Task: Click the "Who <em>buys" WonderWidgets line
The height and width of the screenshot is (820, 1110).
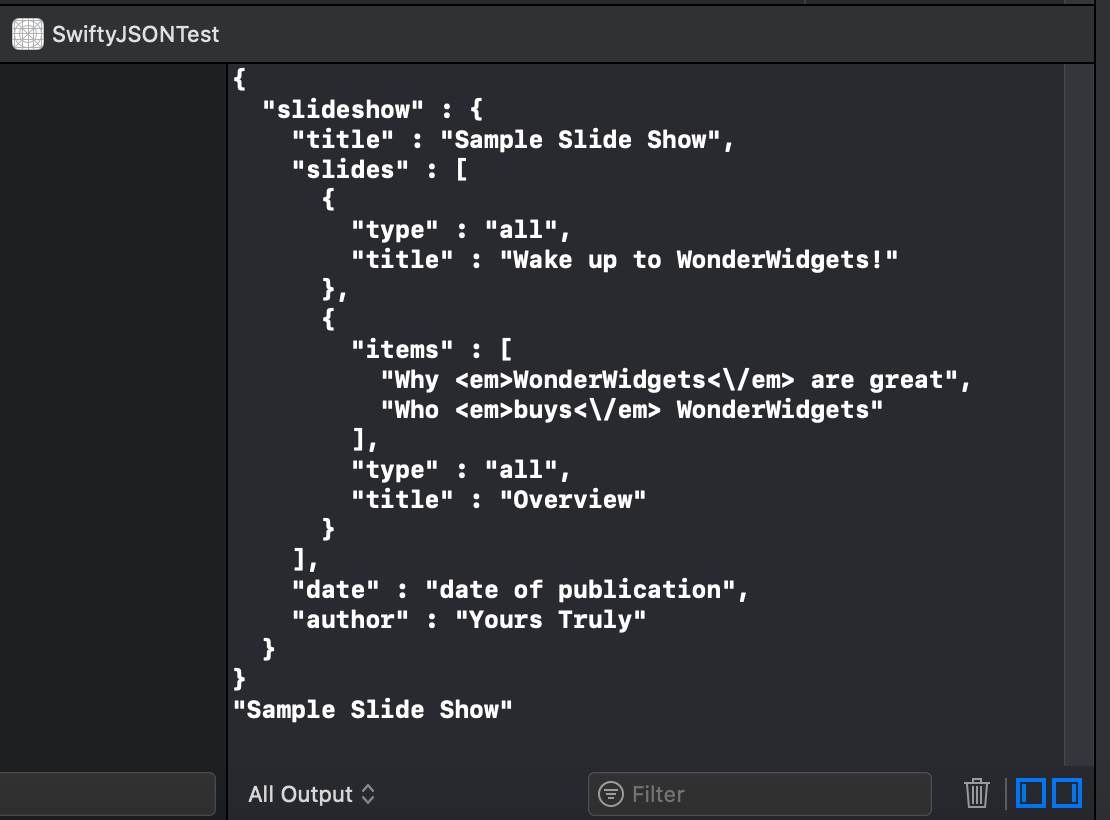Action: coord(631,409)
